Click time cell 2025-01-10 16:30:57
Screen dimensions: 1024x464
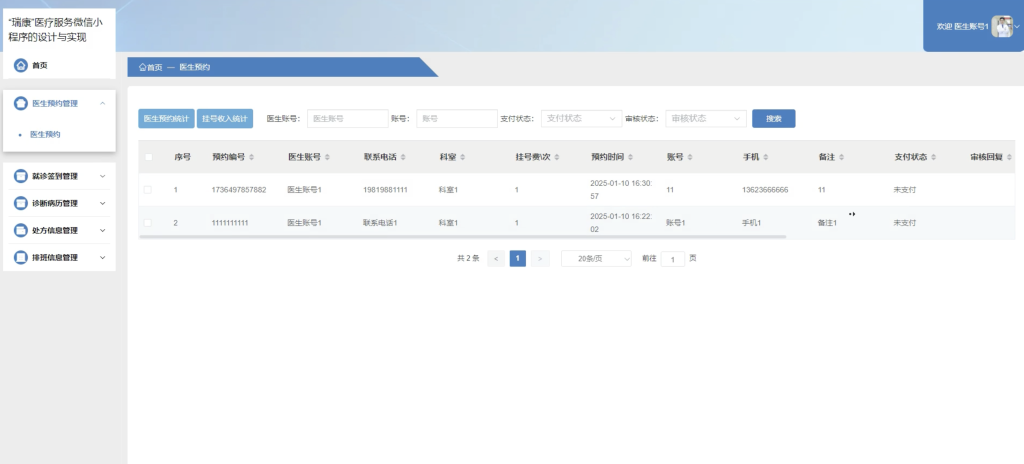click(621, 190)
